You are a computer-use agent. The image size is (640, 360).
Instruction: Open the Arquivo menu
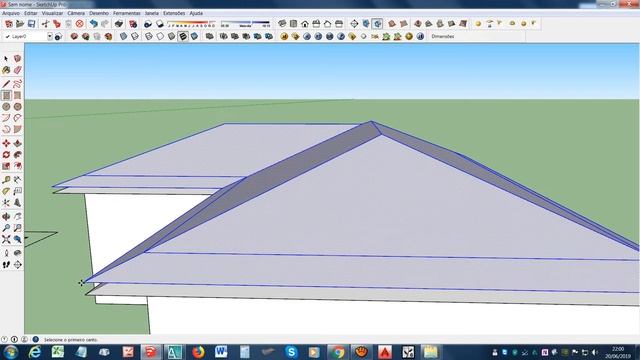pyautogui.click(x=11, y=13)
